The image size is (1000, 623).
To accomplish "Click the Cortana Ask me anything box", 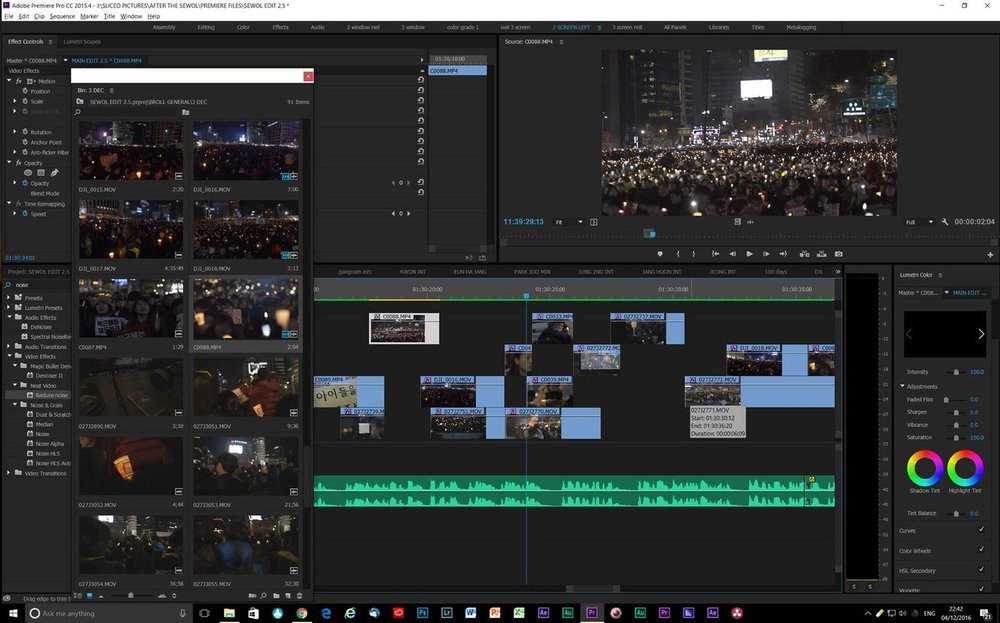I will [x=108, y=613].
